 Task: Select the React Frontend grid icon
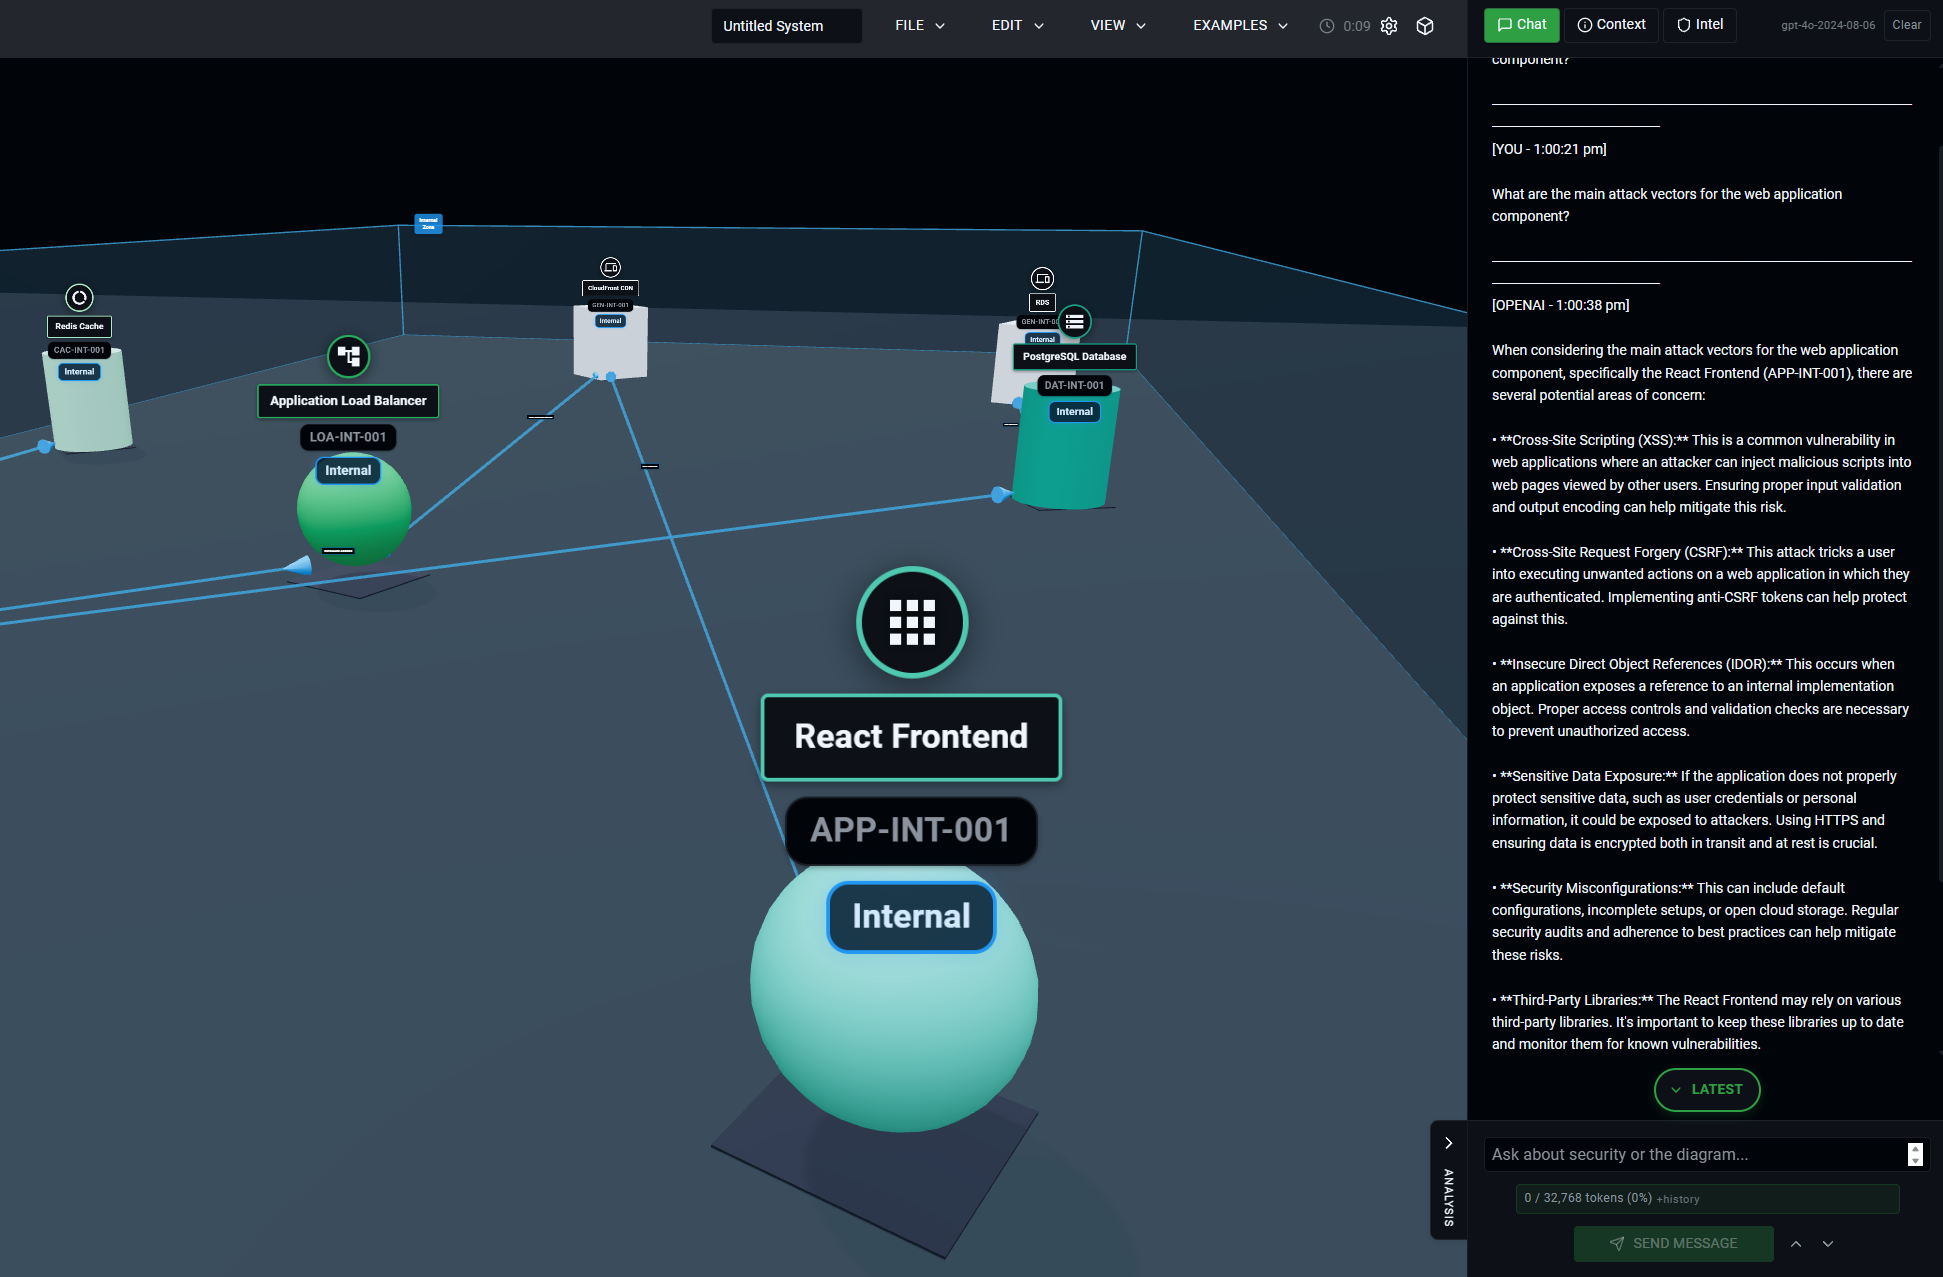(x=911, y=622)
